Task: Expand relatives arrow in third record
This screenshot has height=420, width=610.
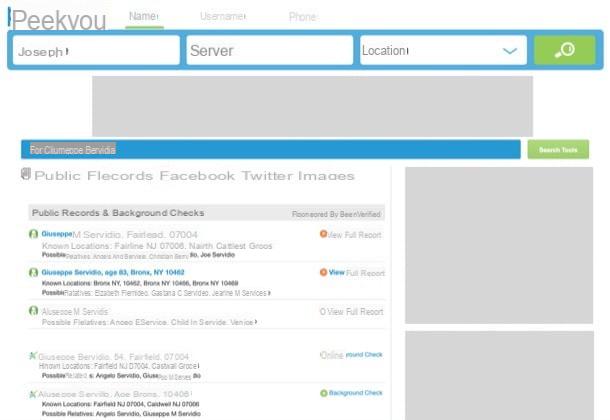Action: pos(256,322)
